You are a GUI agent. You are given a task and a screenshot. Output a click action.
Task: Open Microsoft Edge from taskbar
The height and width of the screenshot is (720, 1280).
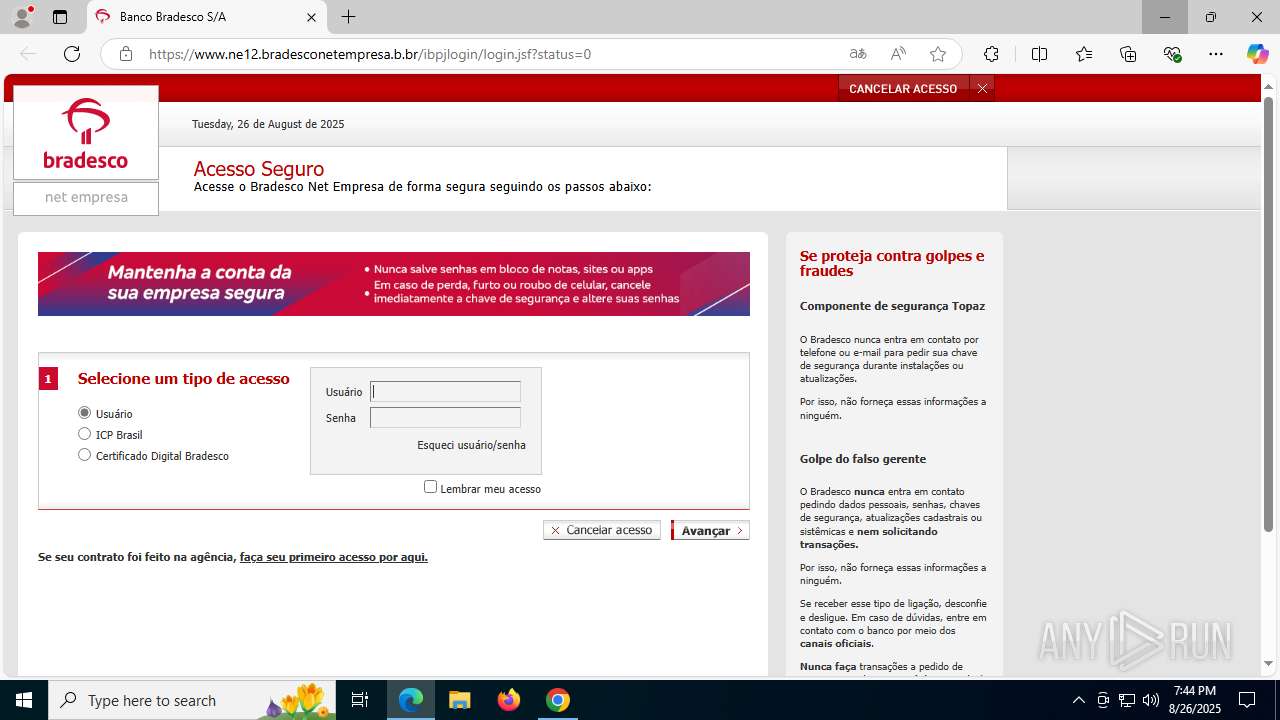click(411, 700)
